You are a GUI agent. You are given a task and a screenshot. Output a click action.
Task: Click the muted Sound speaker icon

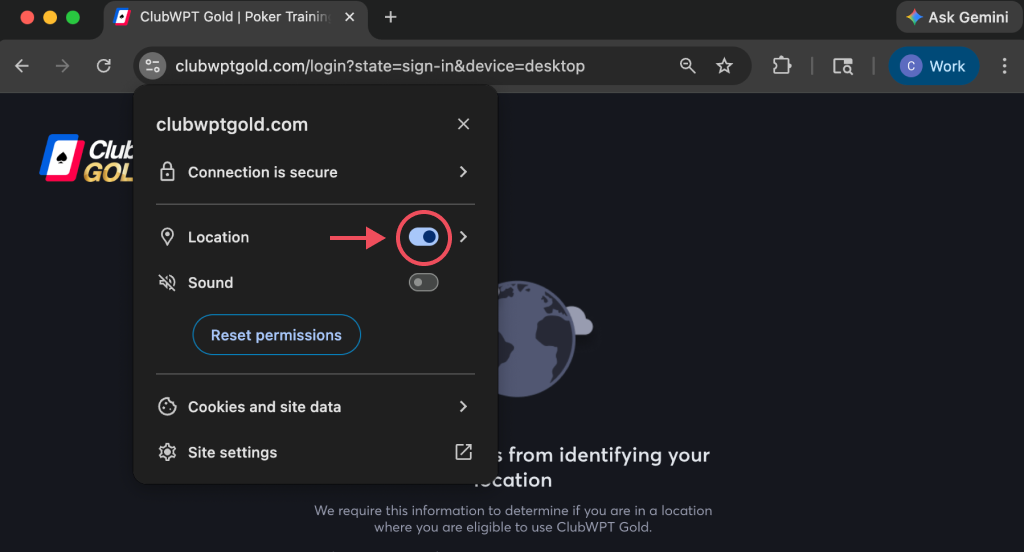click(x=167, y=283)
